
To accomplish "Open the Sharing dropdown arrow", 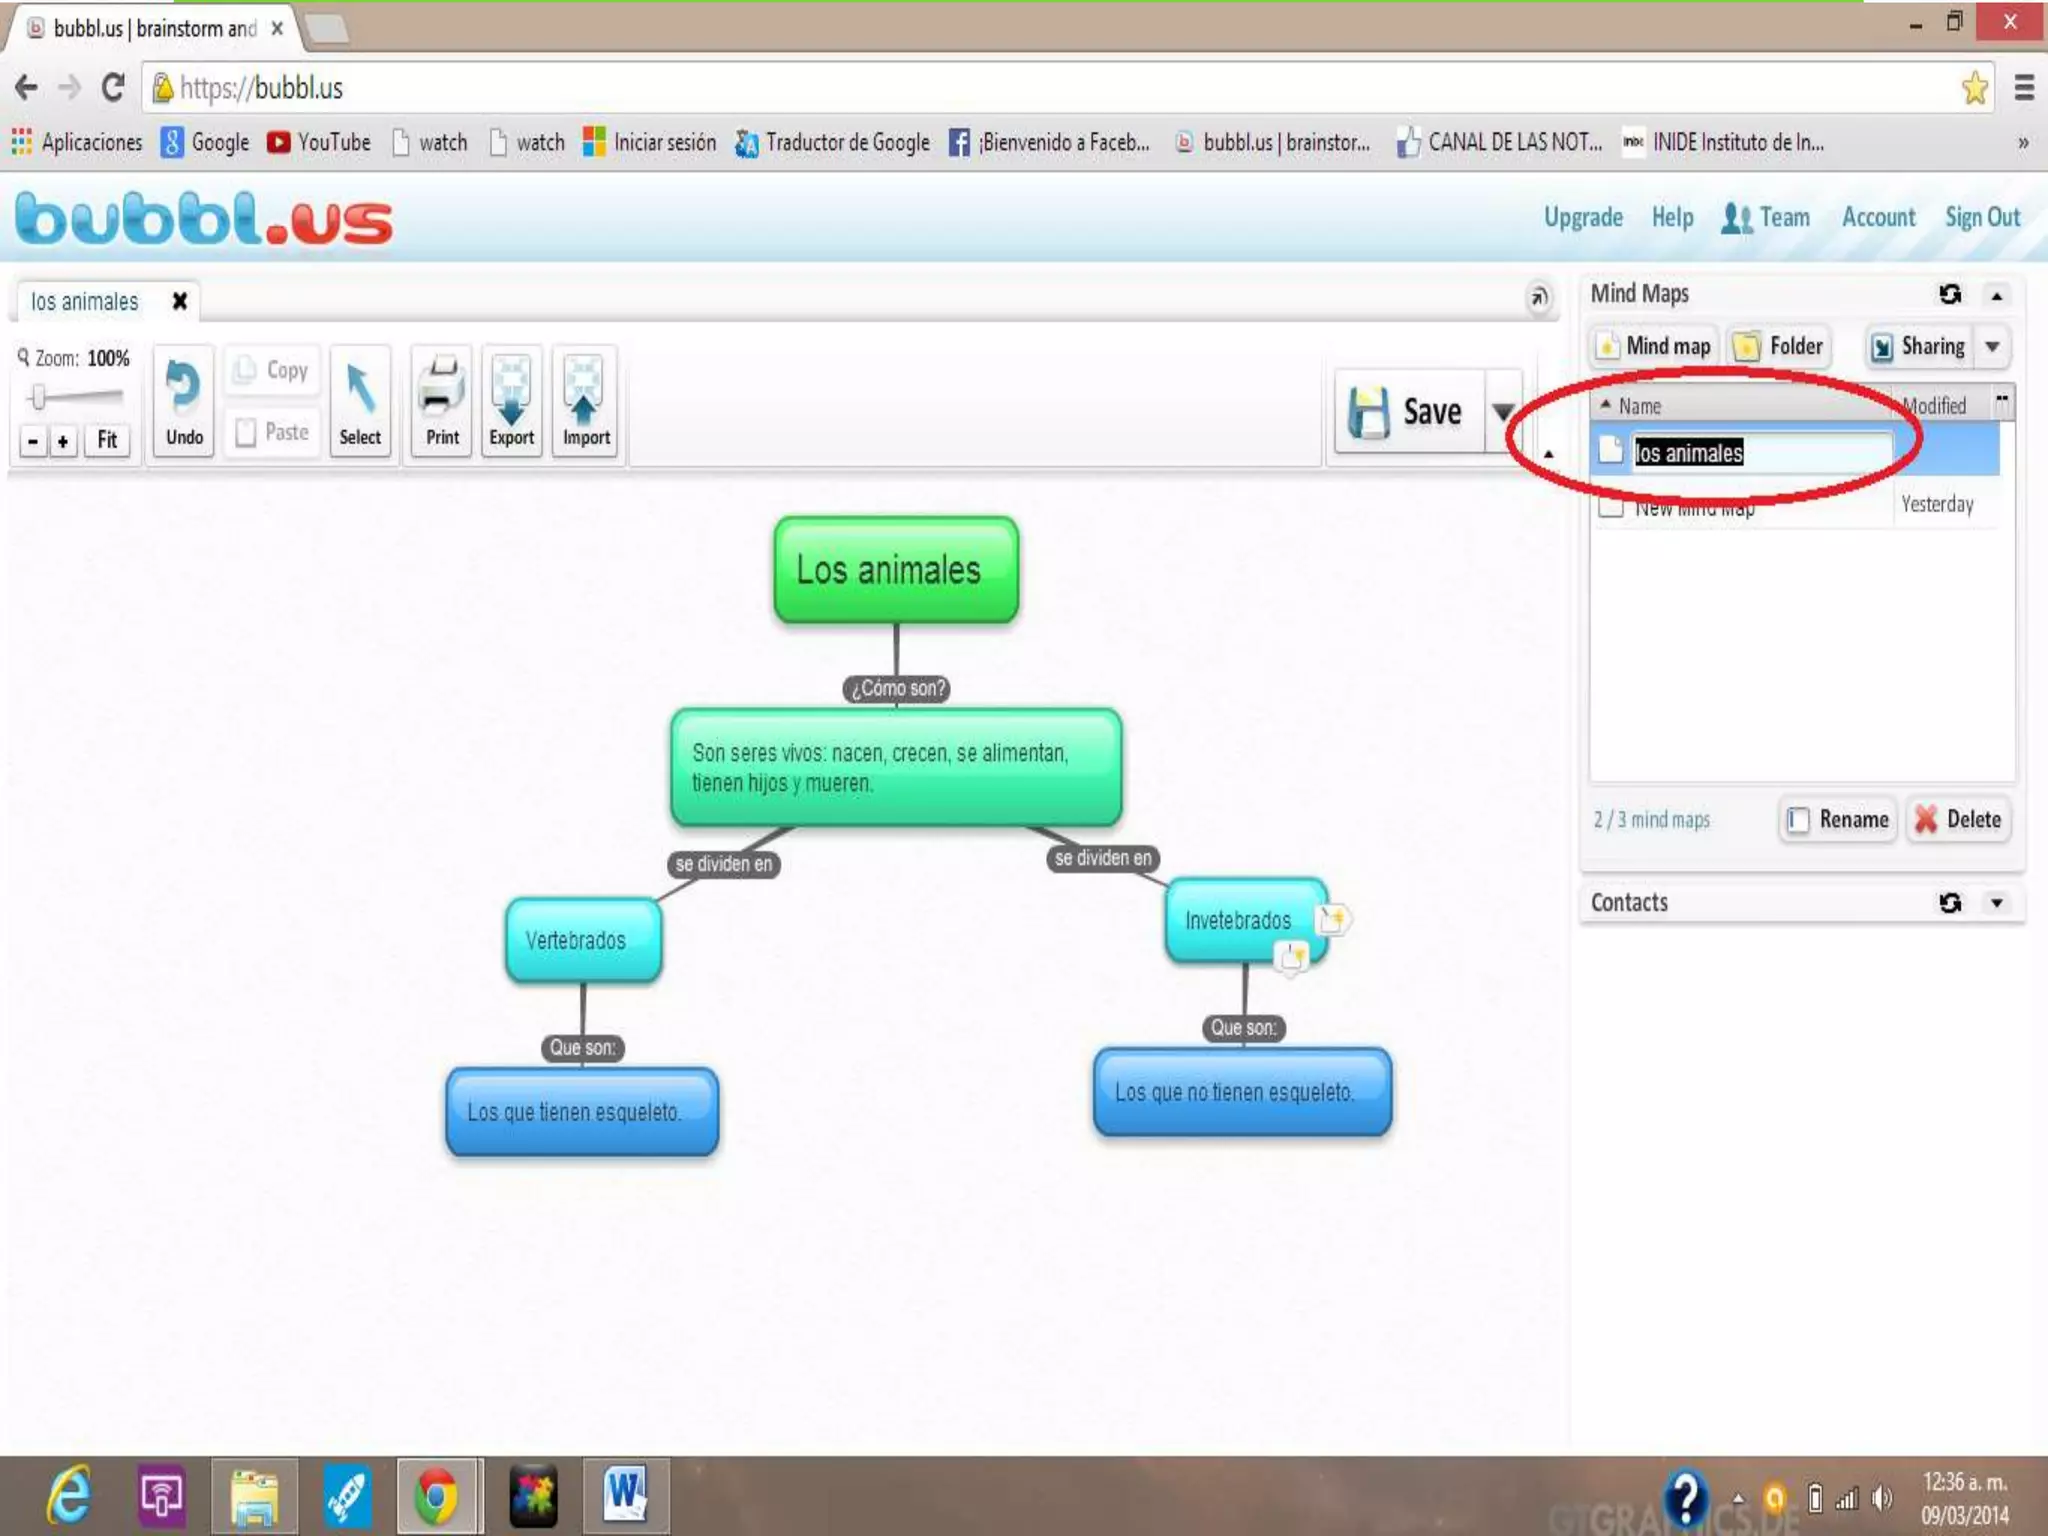I will [x=1992, y=347].
